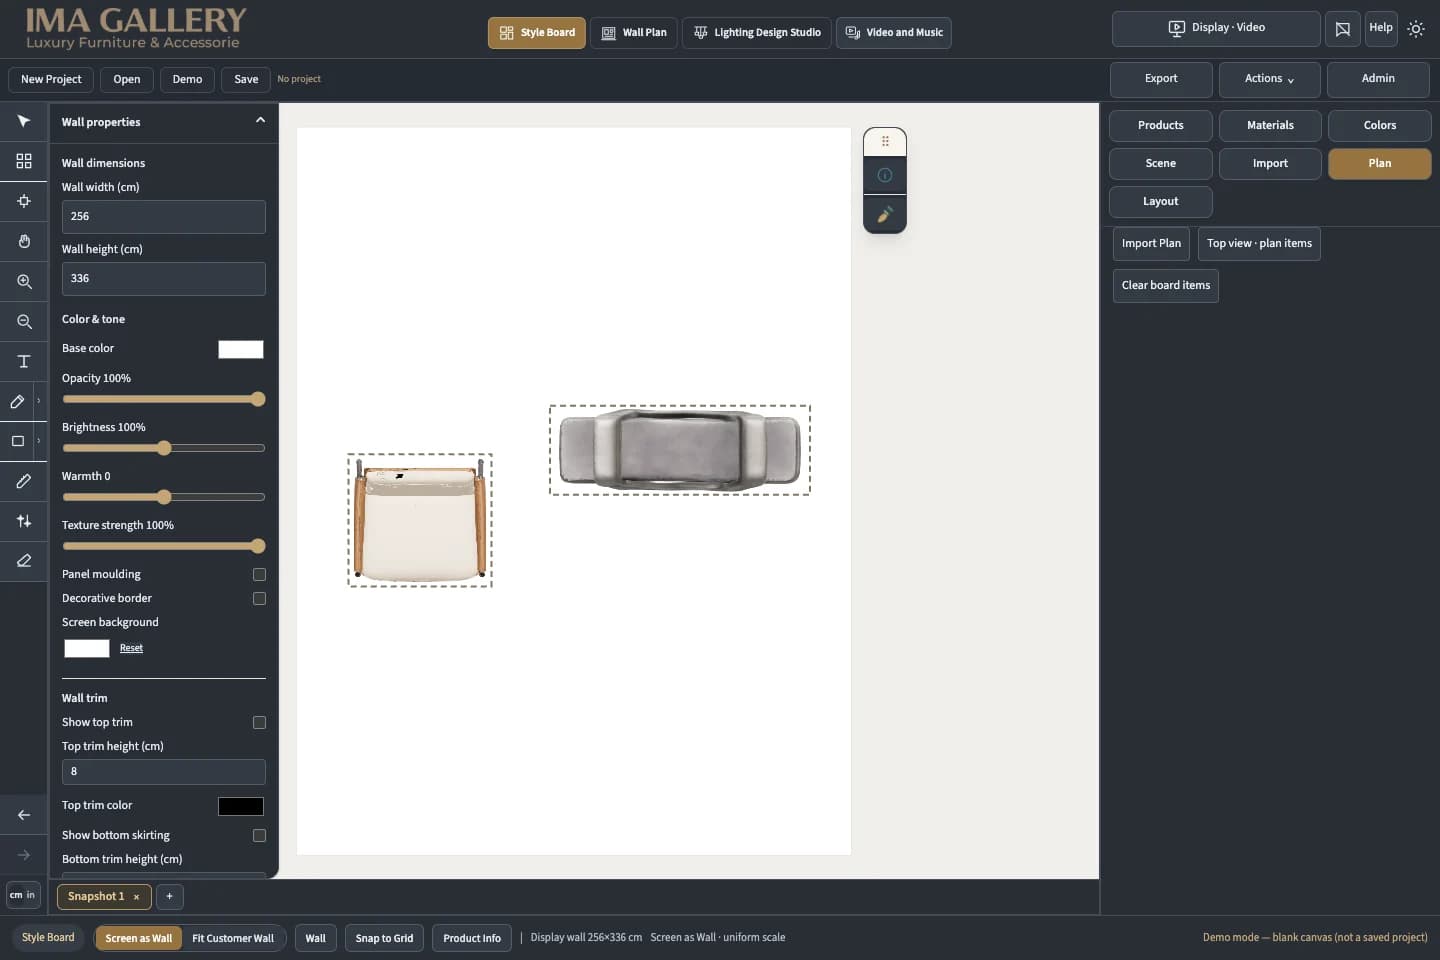The image size is (1440, 960).
Task: Click the presentation screen off icon
Action: [1343, 29]
